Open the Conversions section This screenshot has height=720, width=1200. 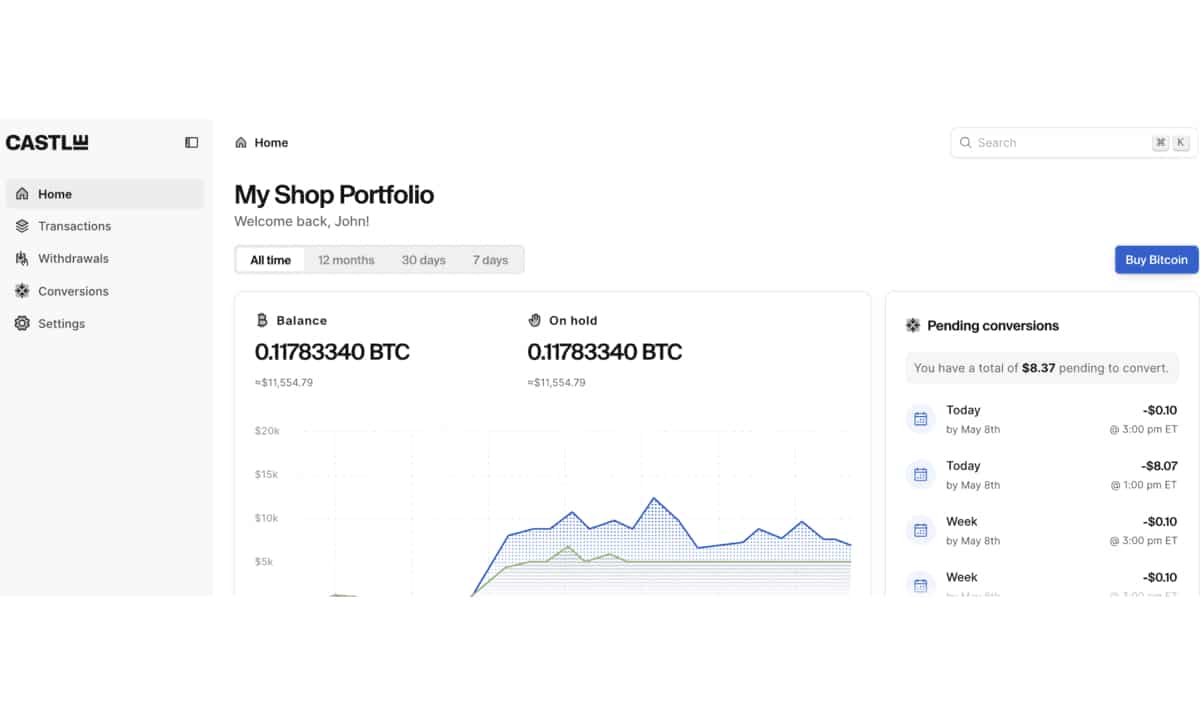(73, 291)
